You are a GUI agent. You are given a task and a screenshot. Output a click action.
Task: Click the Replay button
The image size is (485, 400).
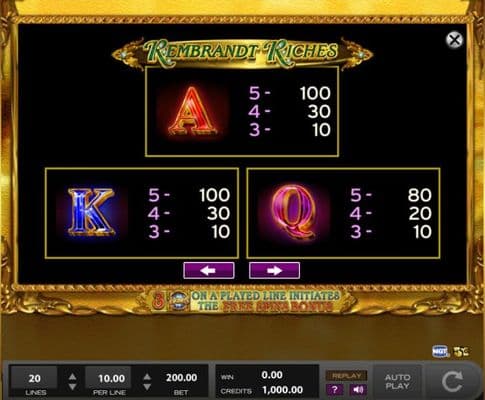[346, 376]
